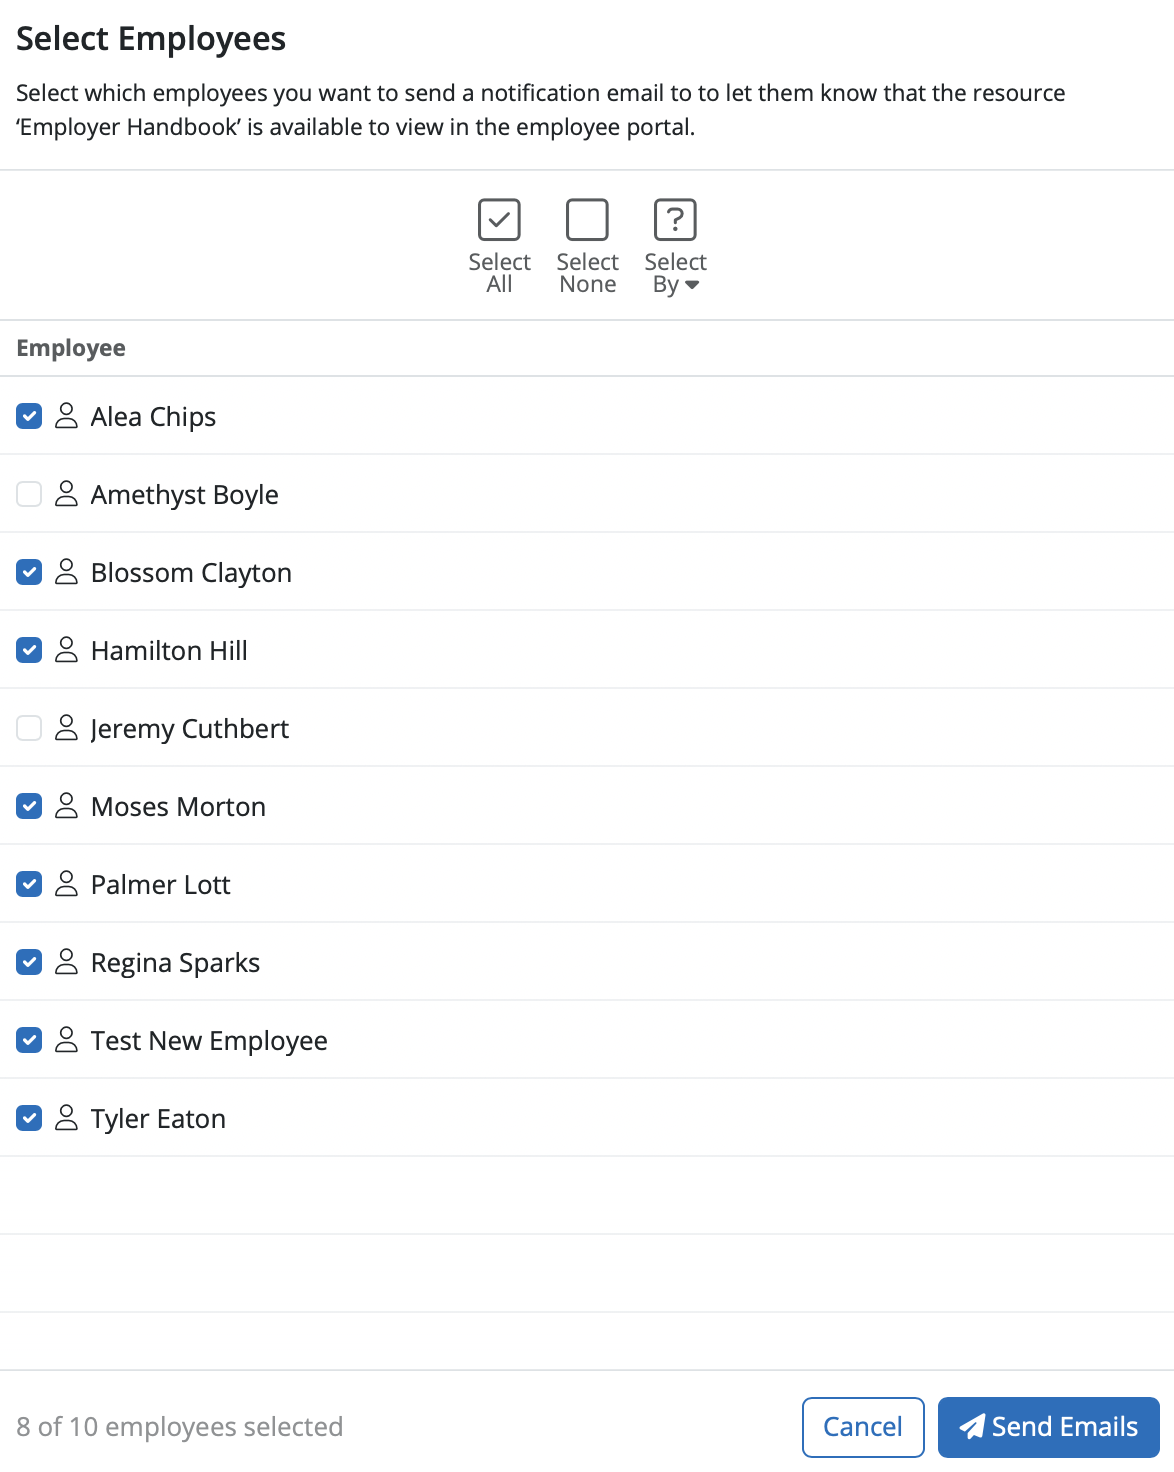The height and width of the screenshot is (1472, 1174).
Task: Click person icon next to Moses Morton
Action: point(66,806)
